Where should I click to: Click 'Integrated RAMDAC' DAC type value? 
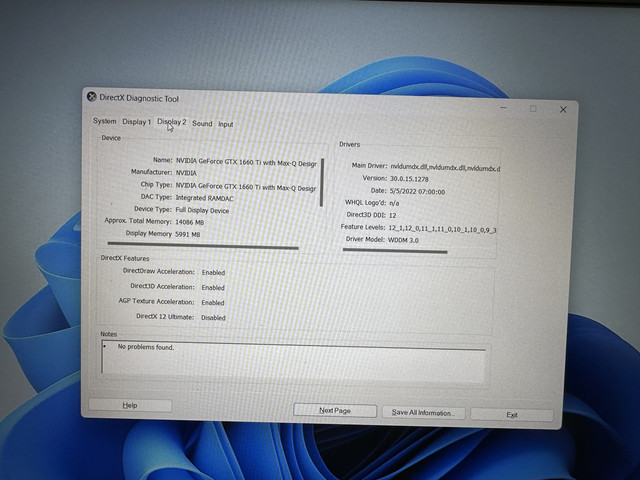point(204,198)
